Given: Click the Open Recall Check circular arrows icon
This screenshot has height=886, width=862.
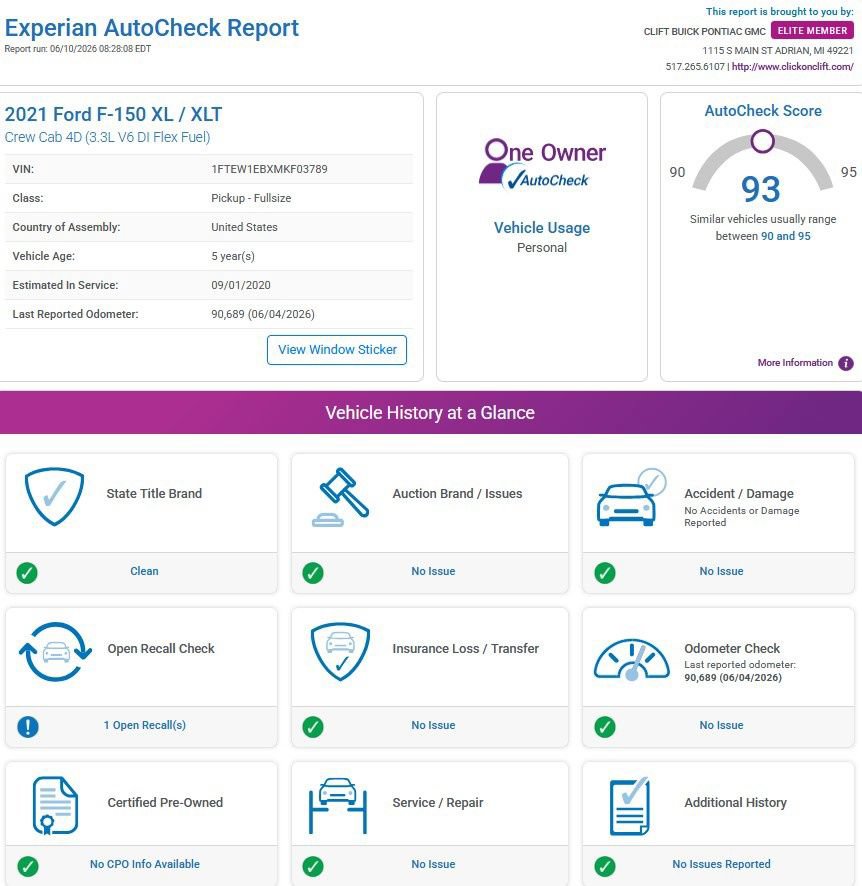Looking at the screenshot, I should pos(55,652).
